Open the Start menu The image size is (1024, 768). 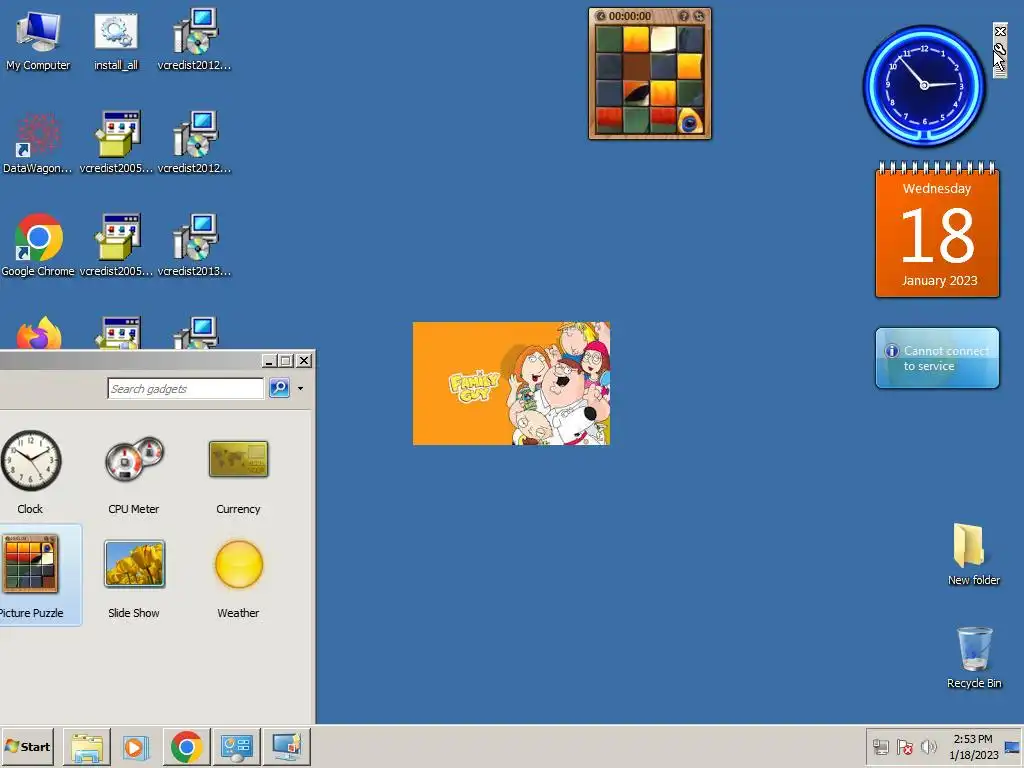(x=27, y=746)
